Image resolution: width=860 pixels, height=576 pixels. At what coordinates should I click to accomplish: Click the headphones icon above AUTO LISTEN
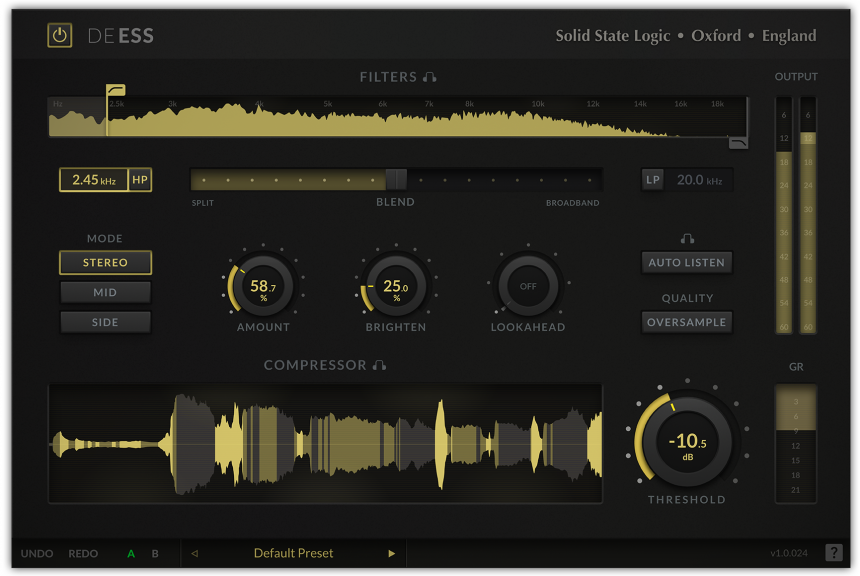687,238
